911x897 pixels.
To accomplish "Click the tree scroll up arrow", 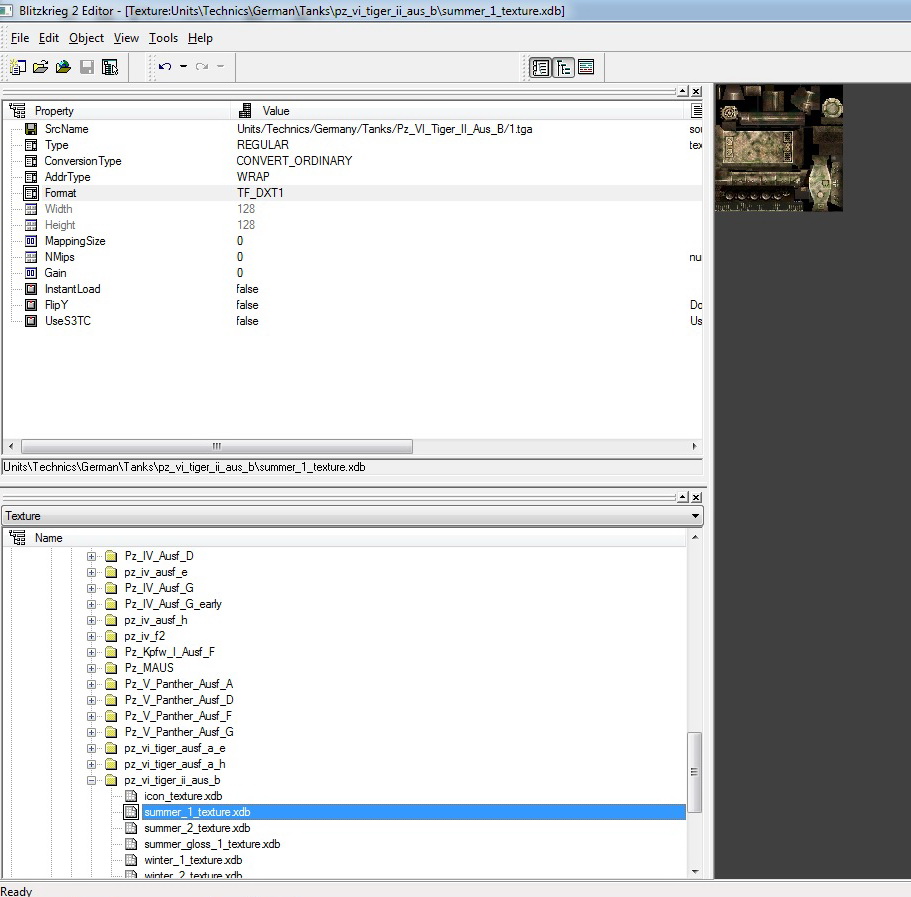I will 694,537.
